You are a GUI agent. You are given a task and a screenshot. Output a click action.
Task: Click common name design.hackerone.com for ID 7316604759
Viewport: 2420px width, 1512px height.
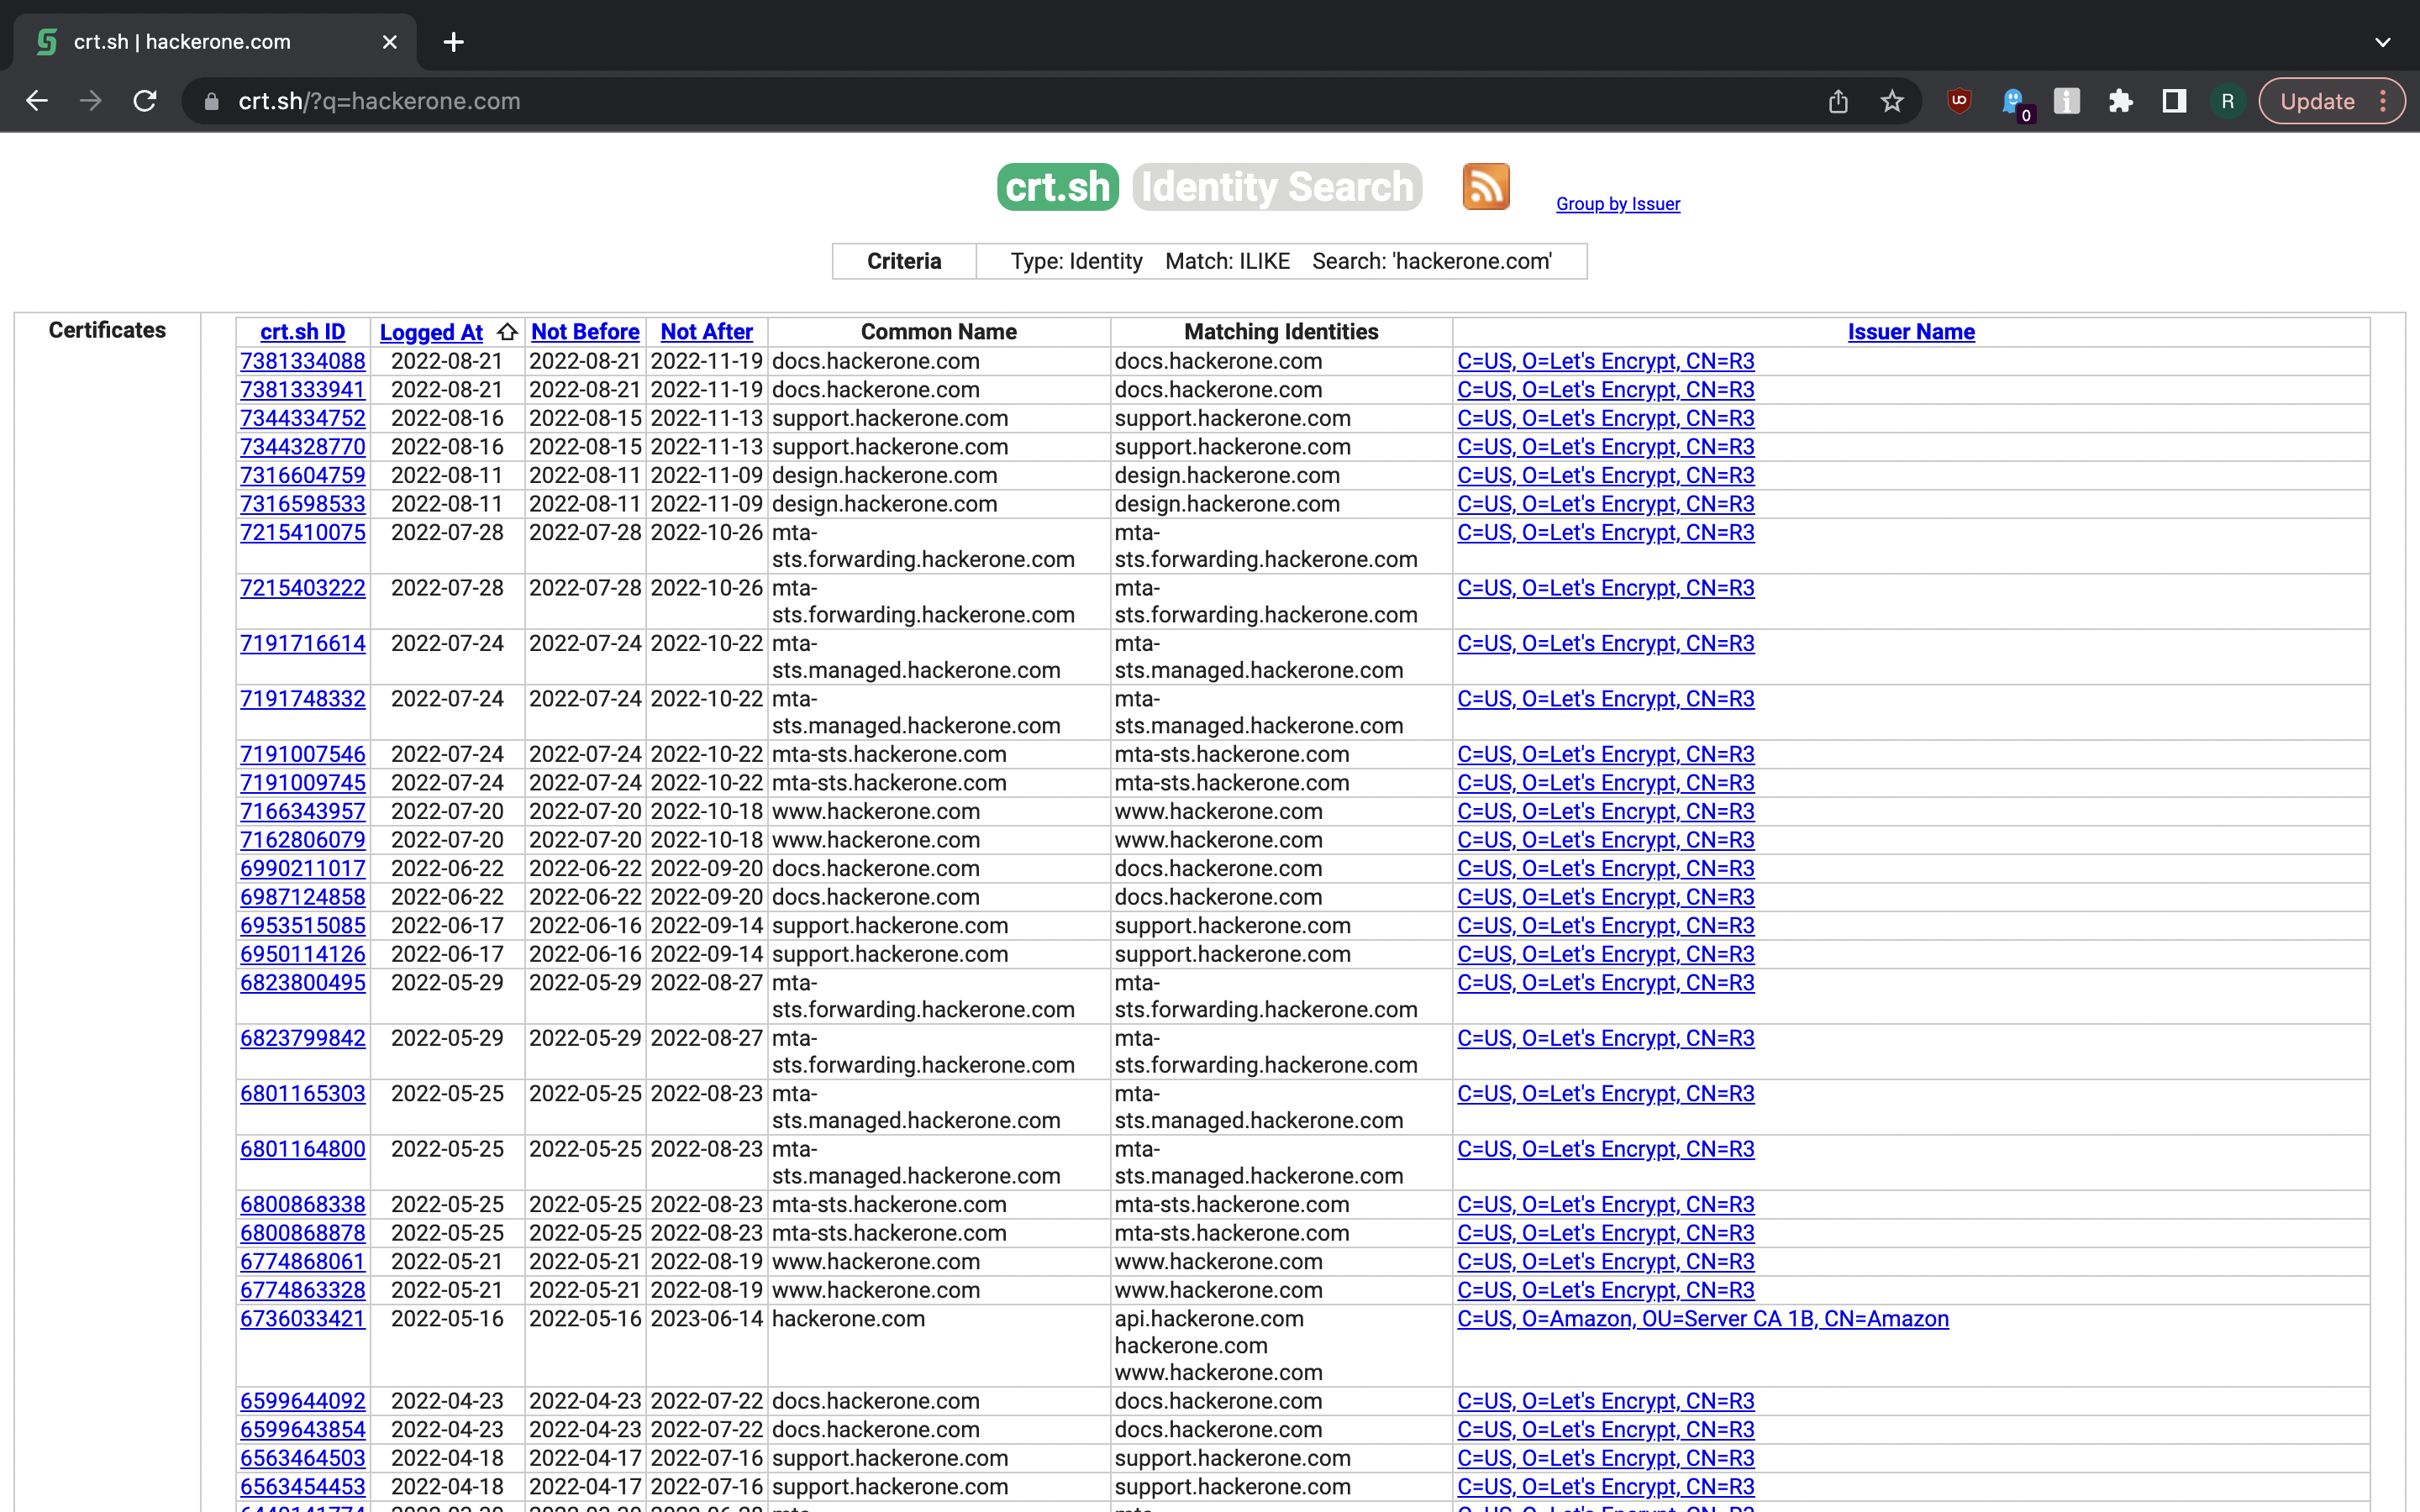pyautogui.click(x=884, y=475)
